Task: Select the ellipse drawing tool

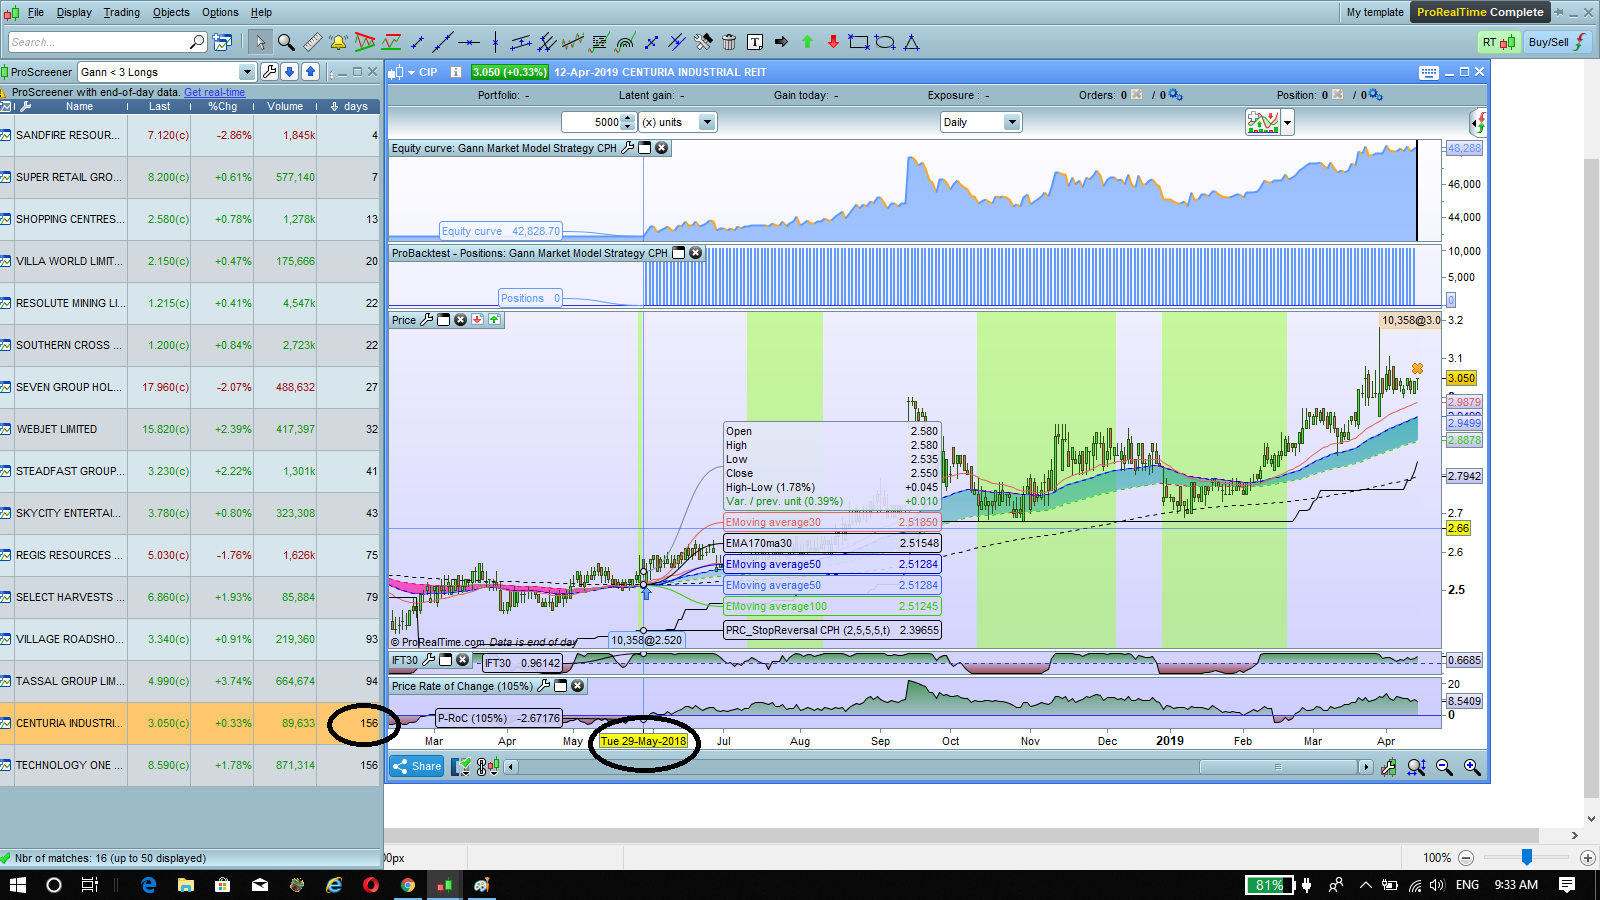Action: (x=885, y=42)
